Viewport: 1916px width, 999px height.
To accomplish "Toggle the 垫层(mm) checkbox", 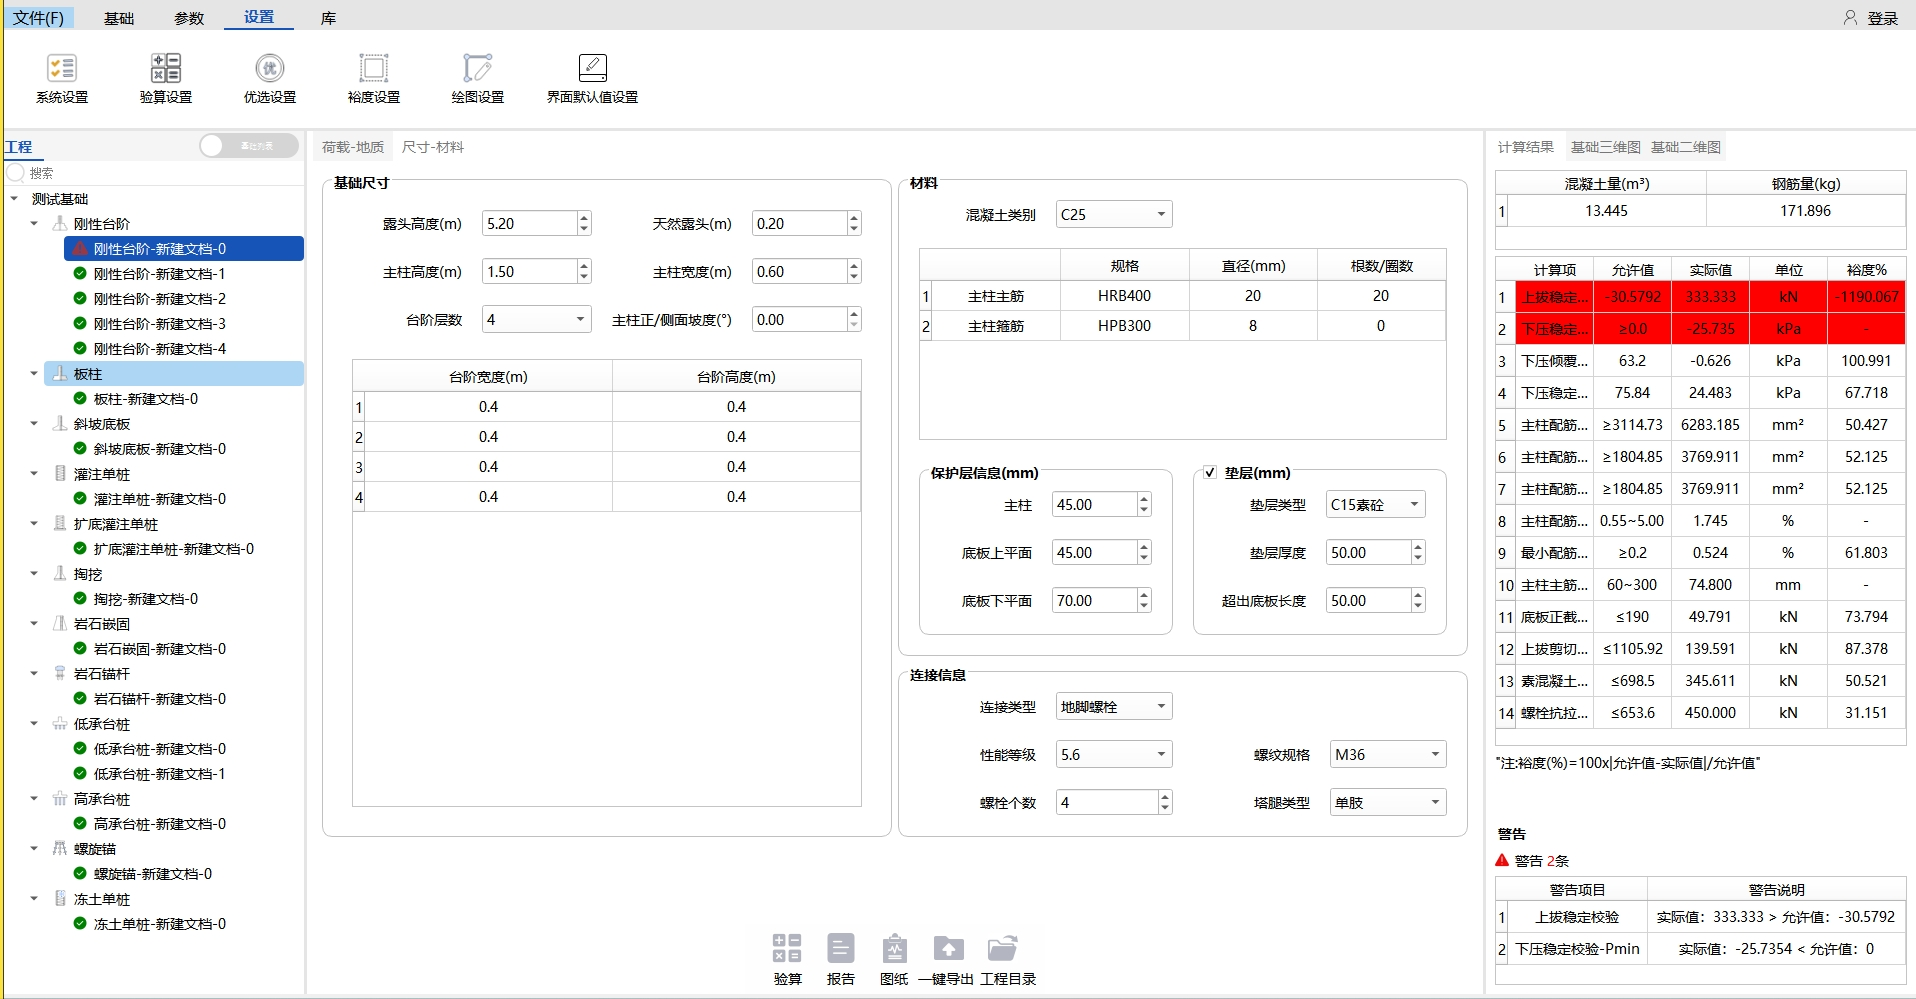I will pyautogui.click(x=1210, y=473).
